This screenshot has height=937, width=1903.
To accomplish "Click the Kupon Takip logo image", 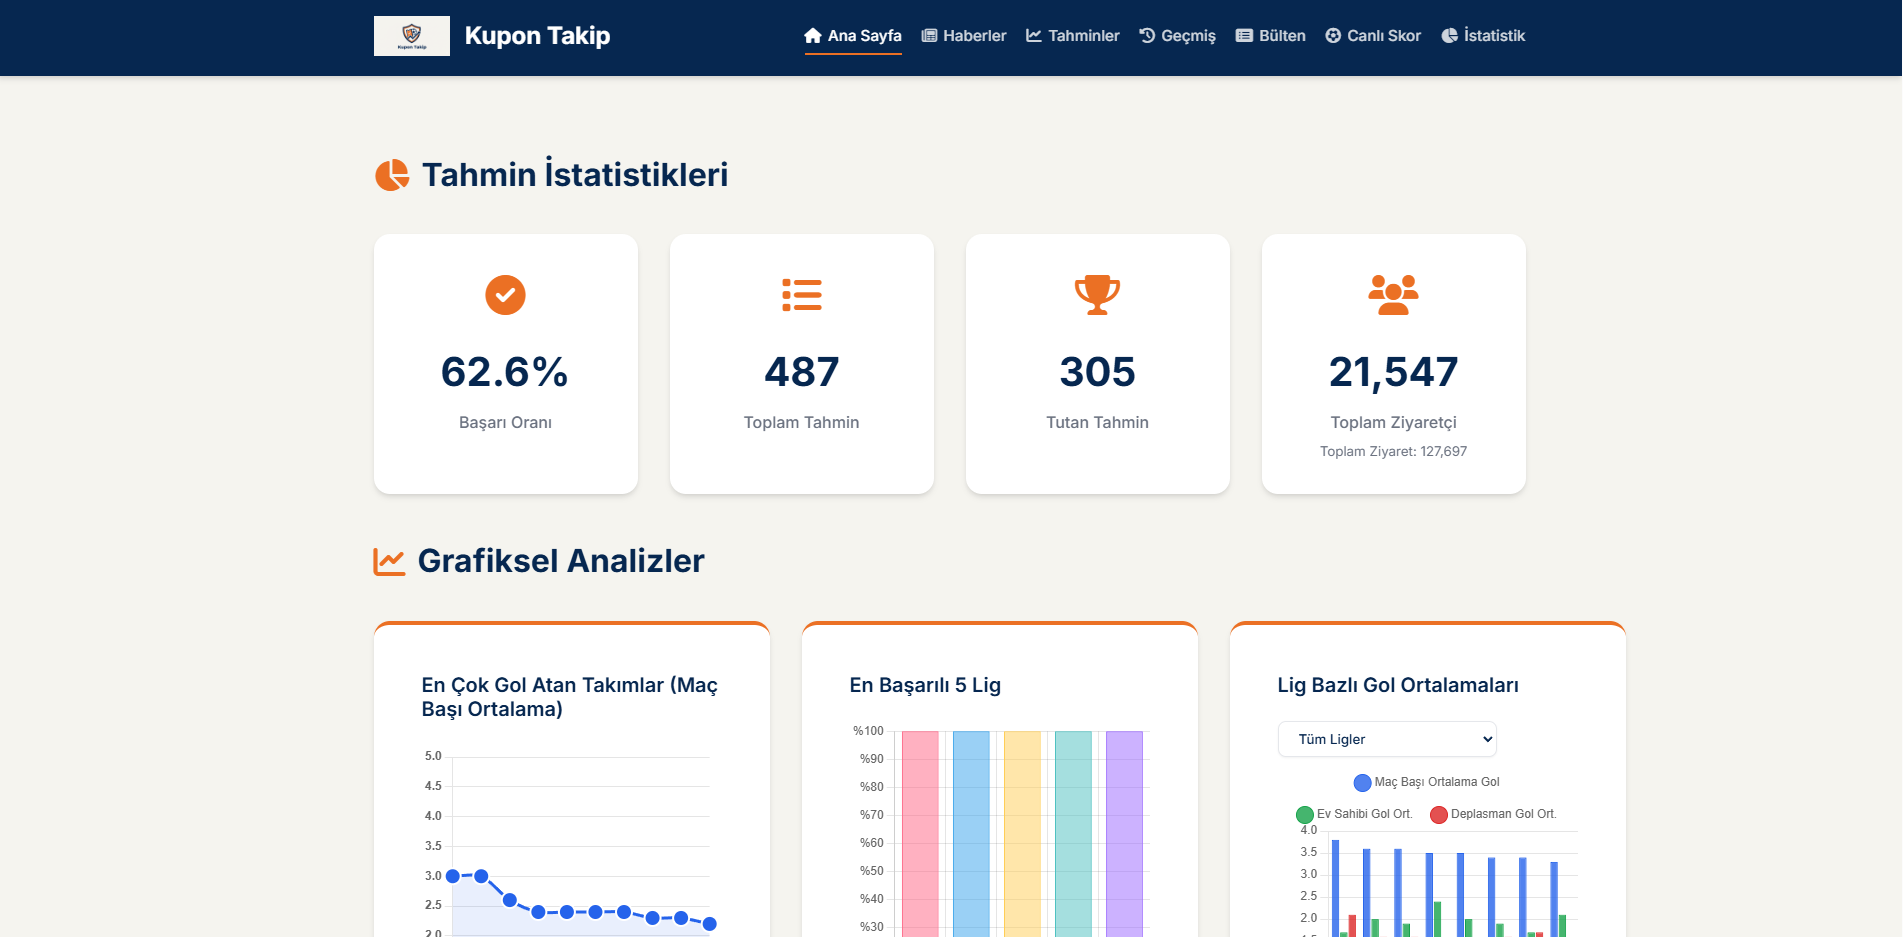I will [x=411, y=36].
